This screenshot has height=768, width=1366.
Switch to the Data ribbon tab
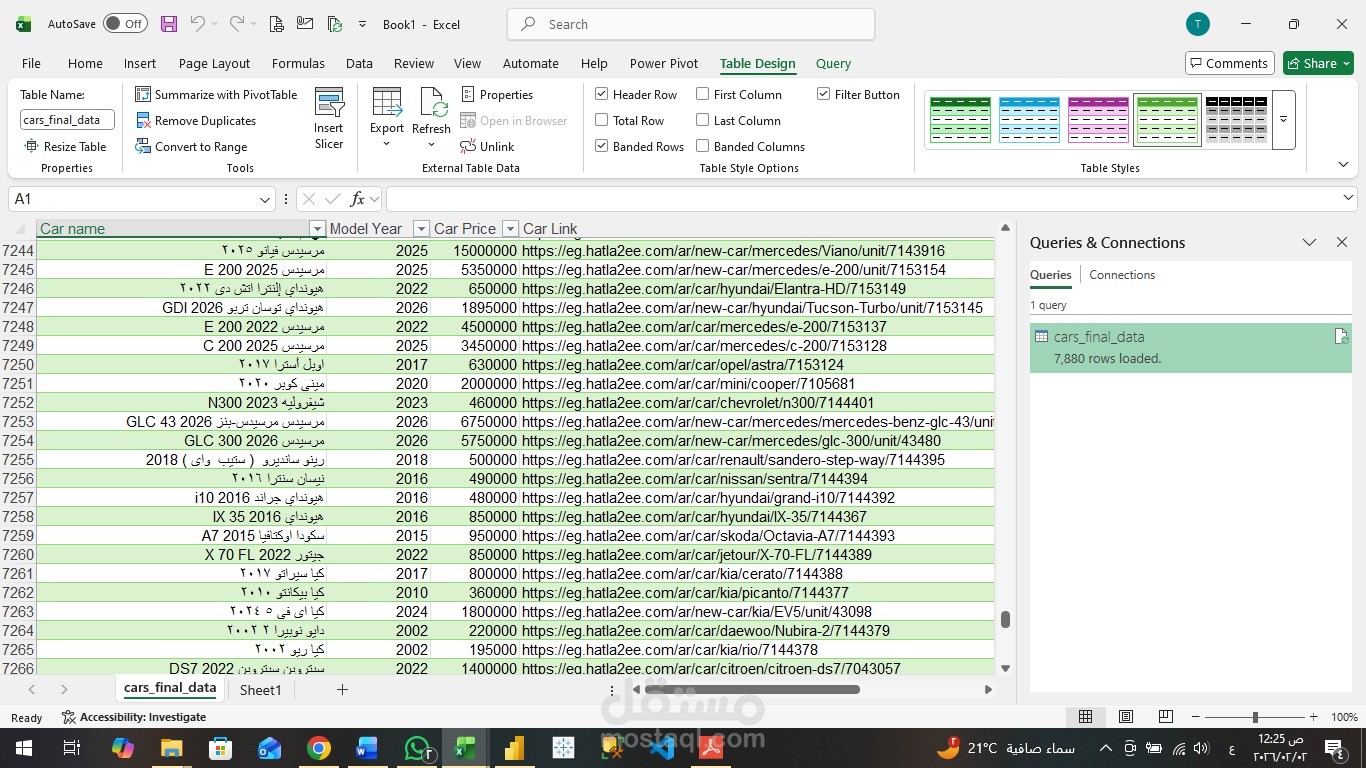(359, 63)
